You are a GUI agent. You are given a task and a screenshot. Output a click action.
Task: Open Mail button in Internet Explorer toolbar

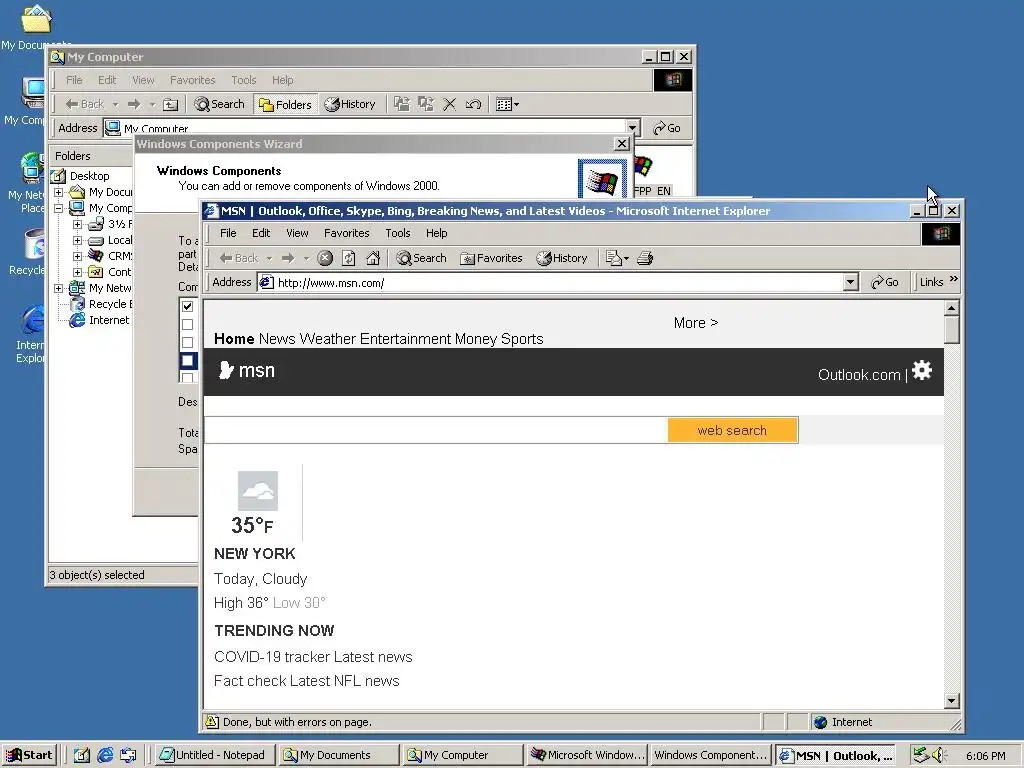616,258
